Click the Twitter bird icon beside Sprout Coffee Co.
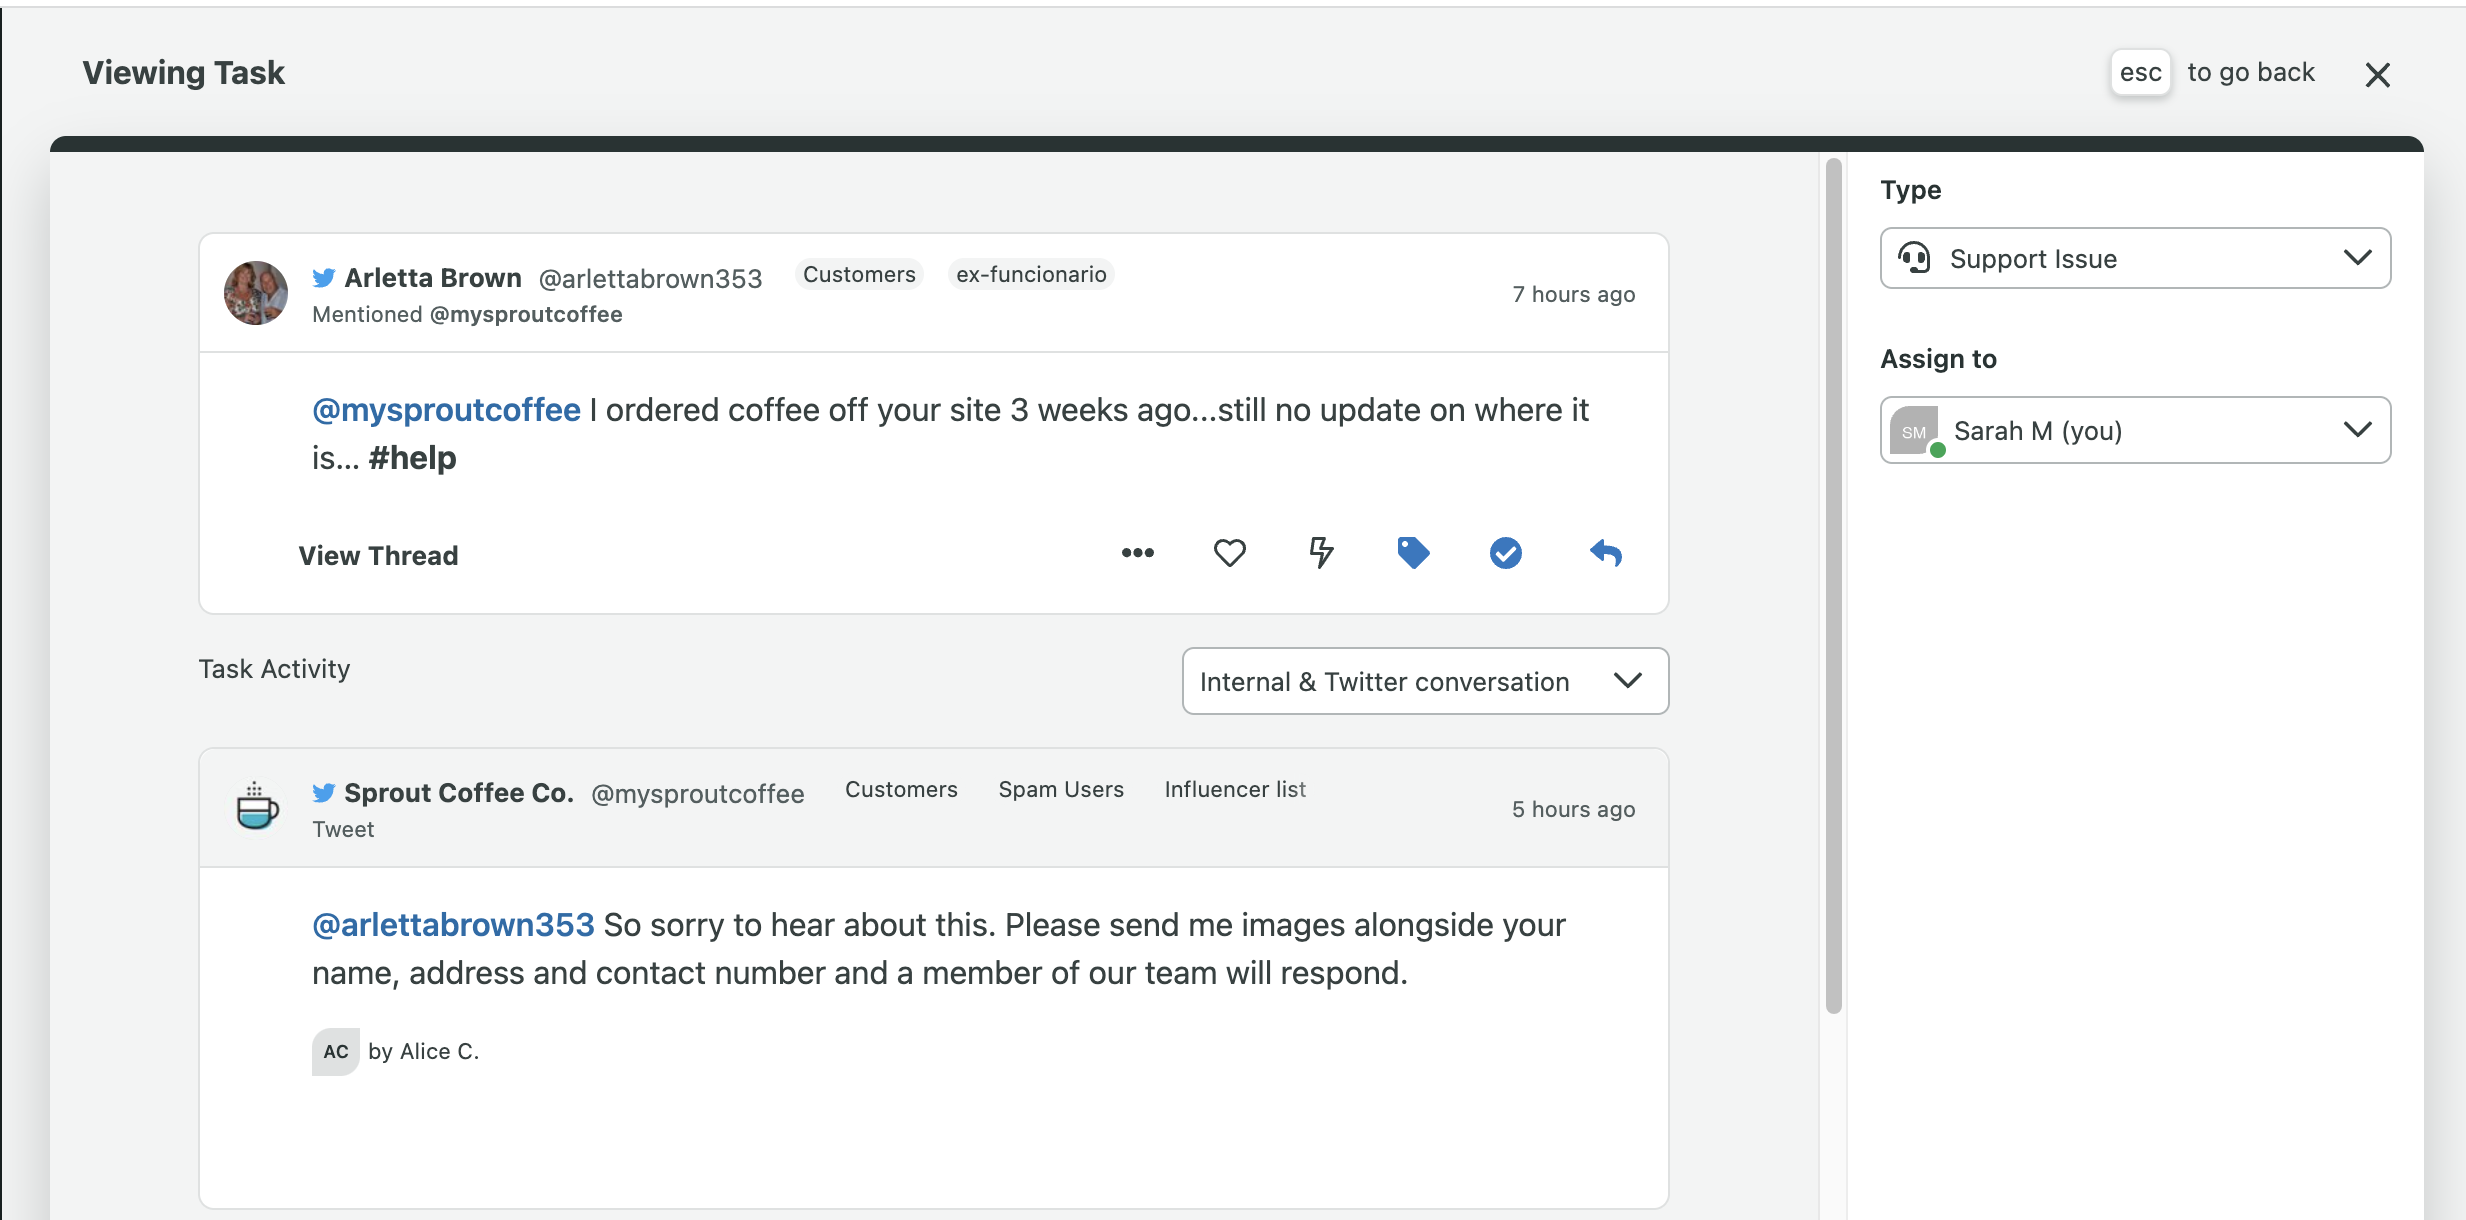Image resolution: width=2466 pixels, height=1220 pixels. pos(323,792)
